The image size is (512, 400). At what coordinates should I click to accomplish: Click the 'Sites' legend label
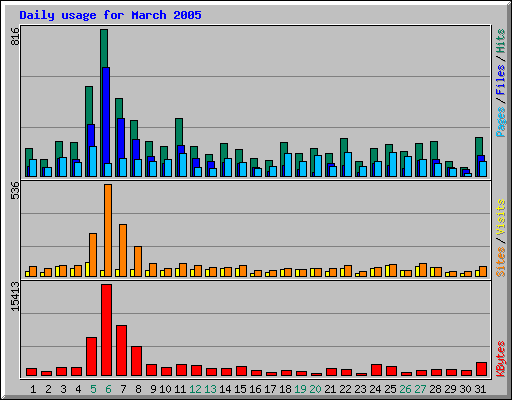pos(501,262)
